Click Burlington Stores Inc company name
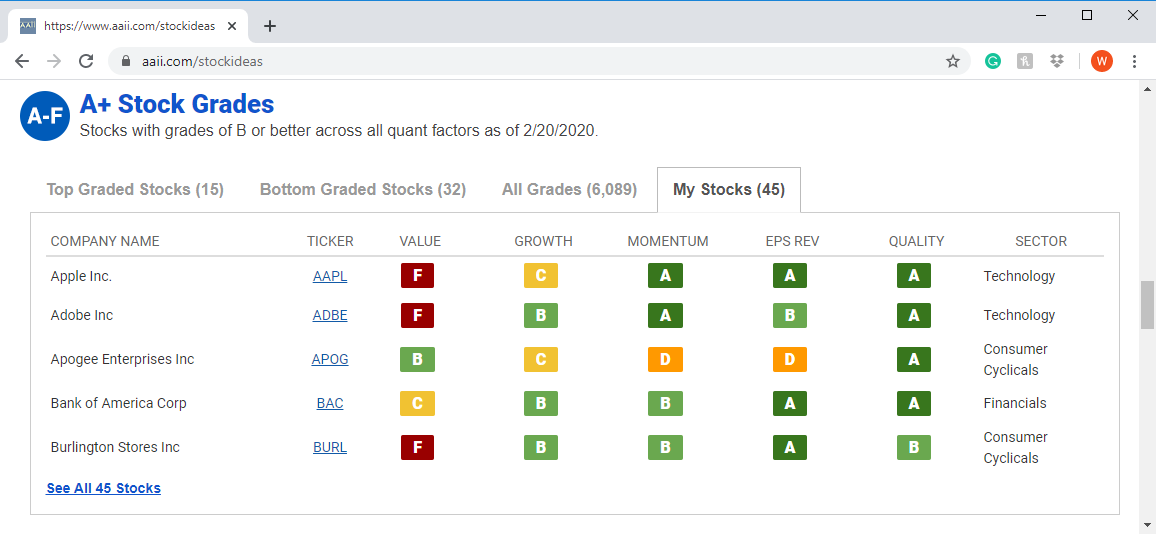The width and height of the screenshot is (1156, 534). coord(115,448)
